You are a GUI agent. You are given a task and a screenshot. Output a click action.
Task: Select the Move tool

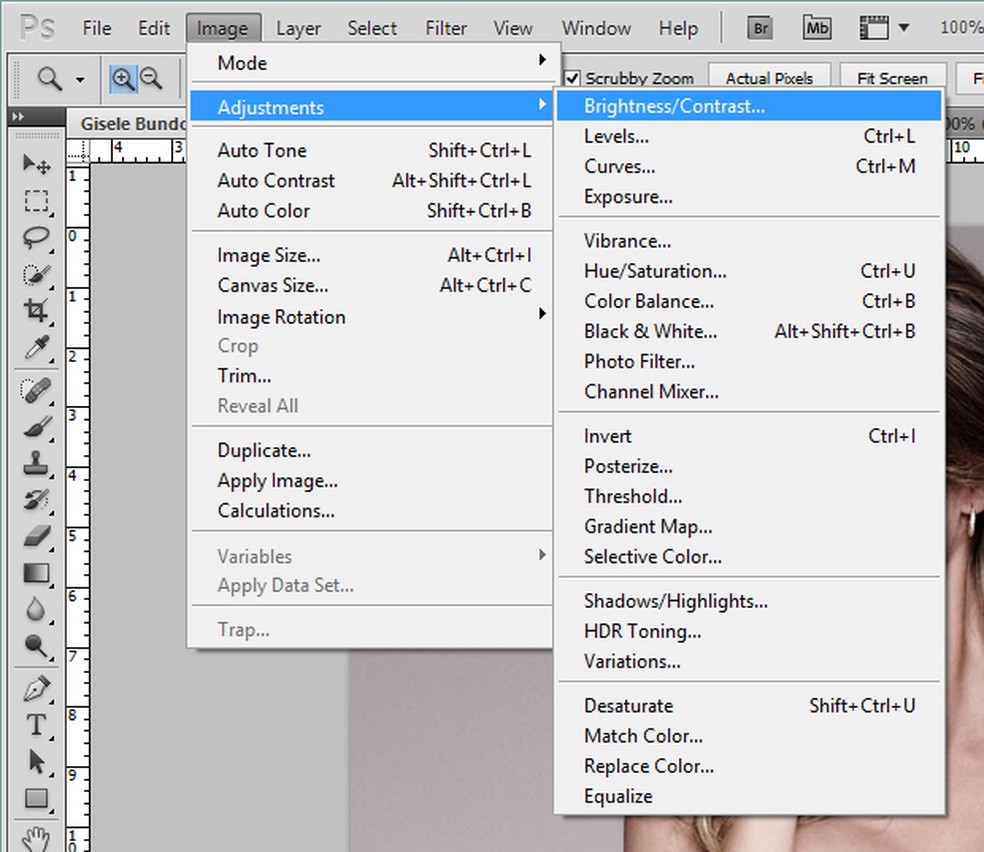pos(36,165)
